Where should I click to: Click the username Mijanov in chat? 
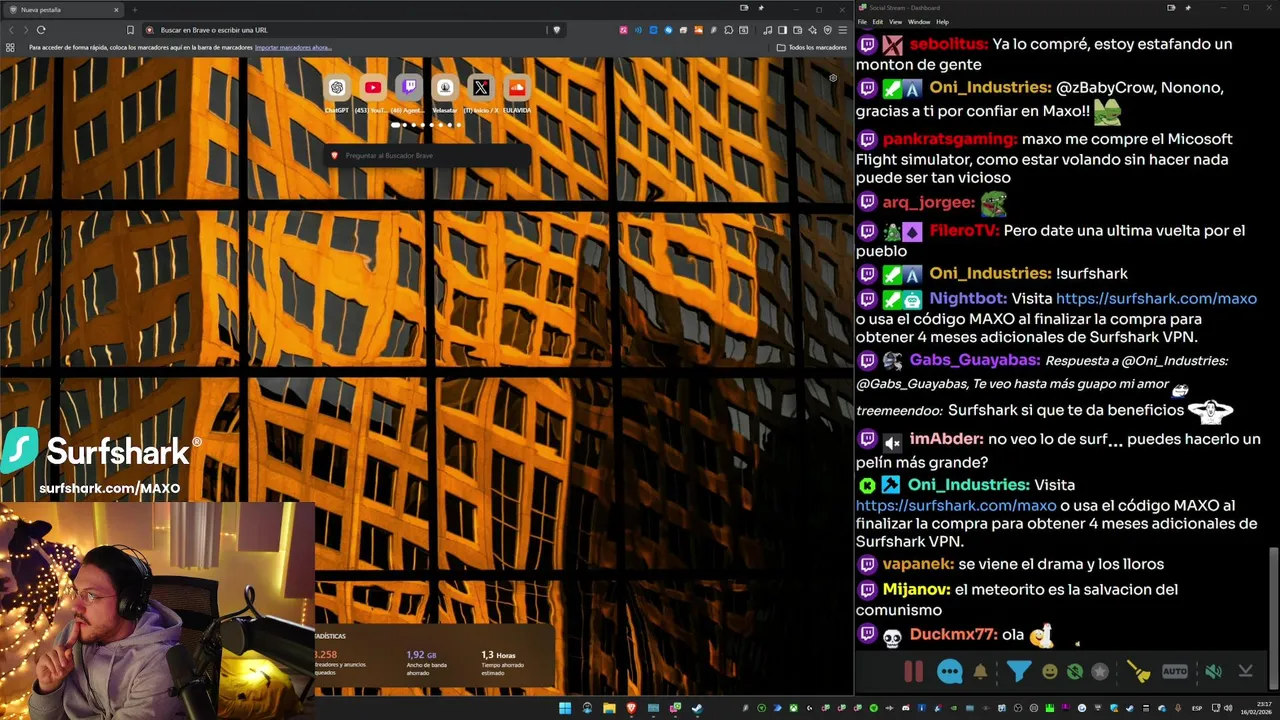917,590
